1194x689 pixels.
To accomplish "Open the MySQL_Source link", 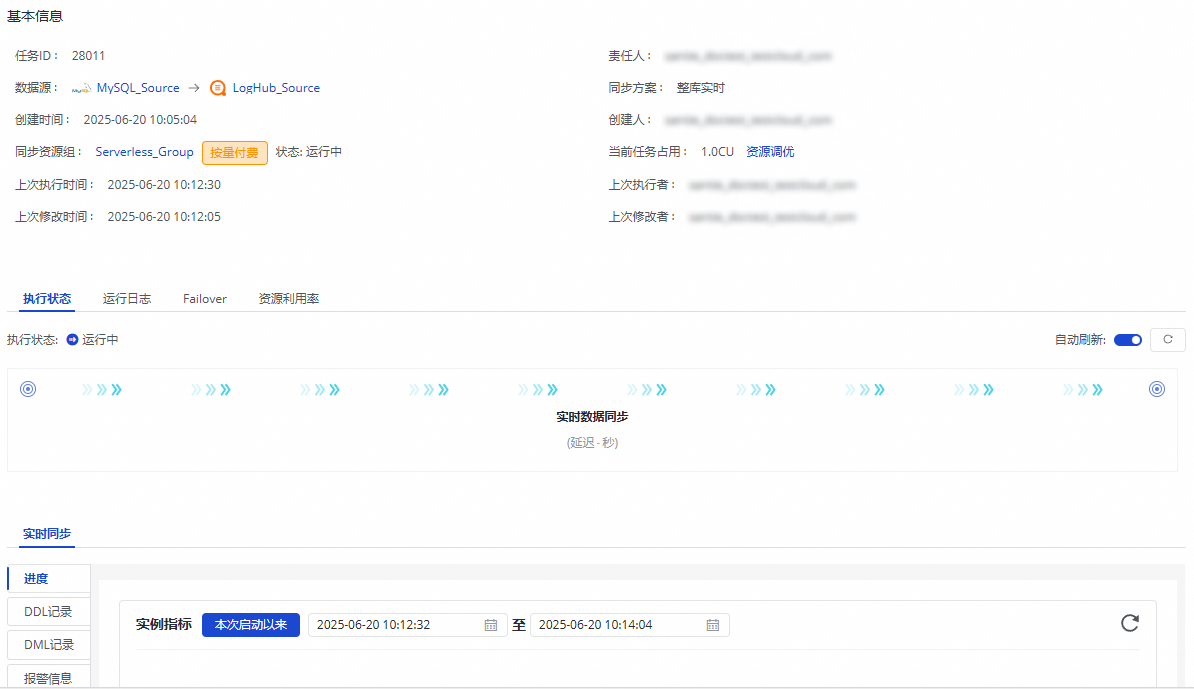I will [x=138, y=88].
